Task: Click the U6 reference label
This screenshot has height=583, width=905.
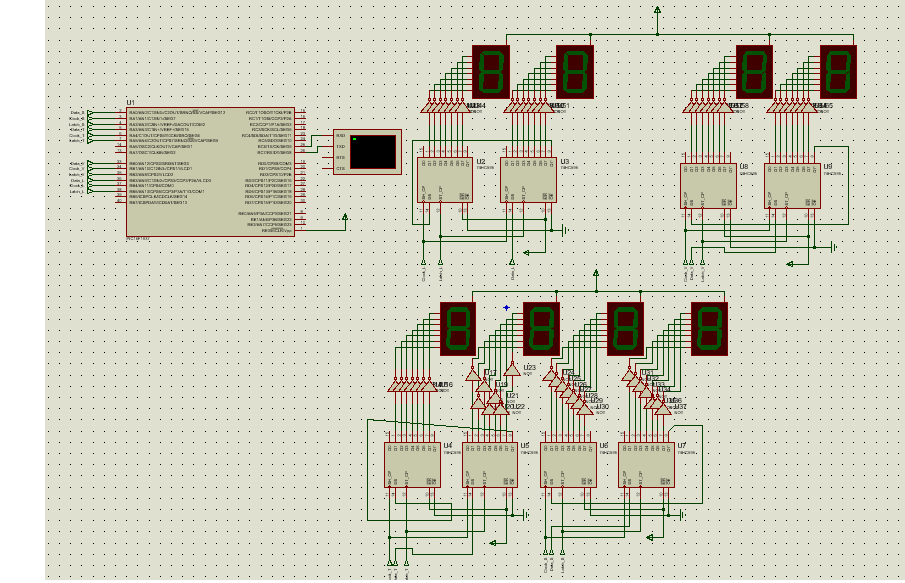Action: 604,446
